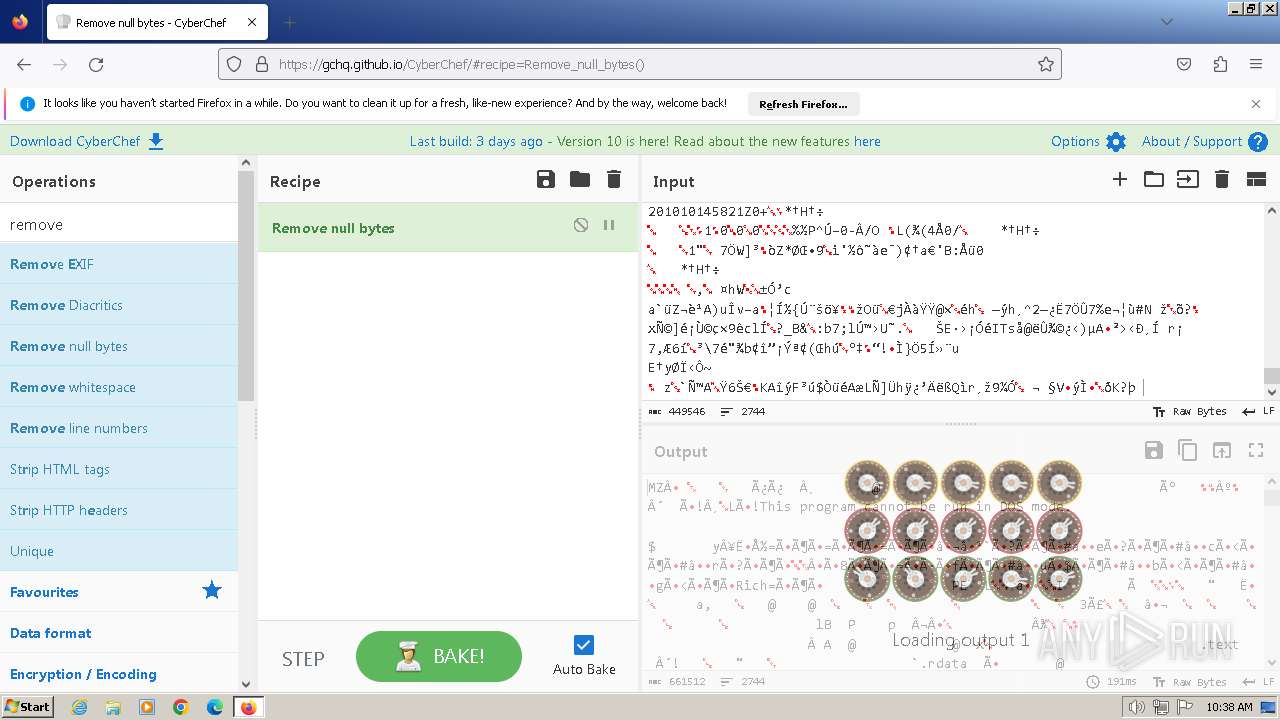Open the List all tabs dropdown
1280x720 pixels.
pos(1167,21)
